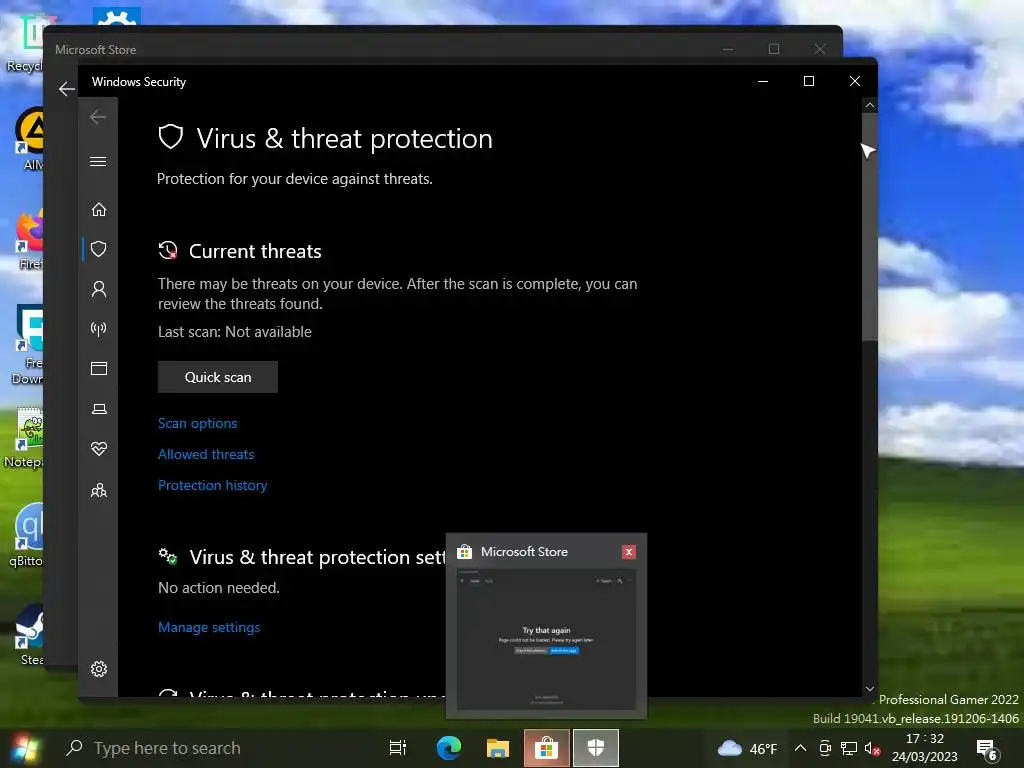
Task: Click scrollbar down arrow in Windows Security
Action: pyautogui.click(x=870, y=688)
